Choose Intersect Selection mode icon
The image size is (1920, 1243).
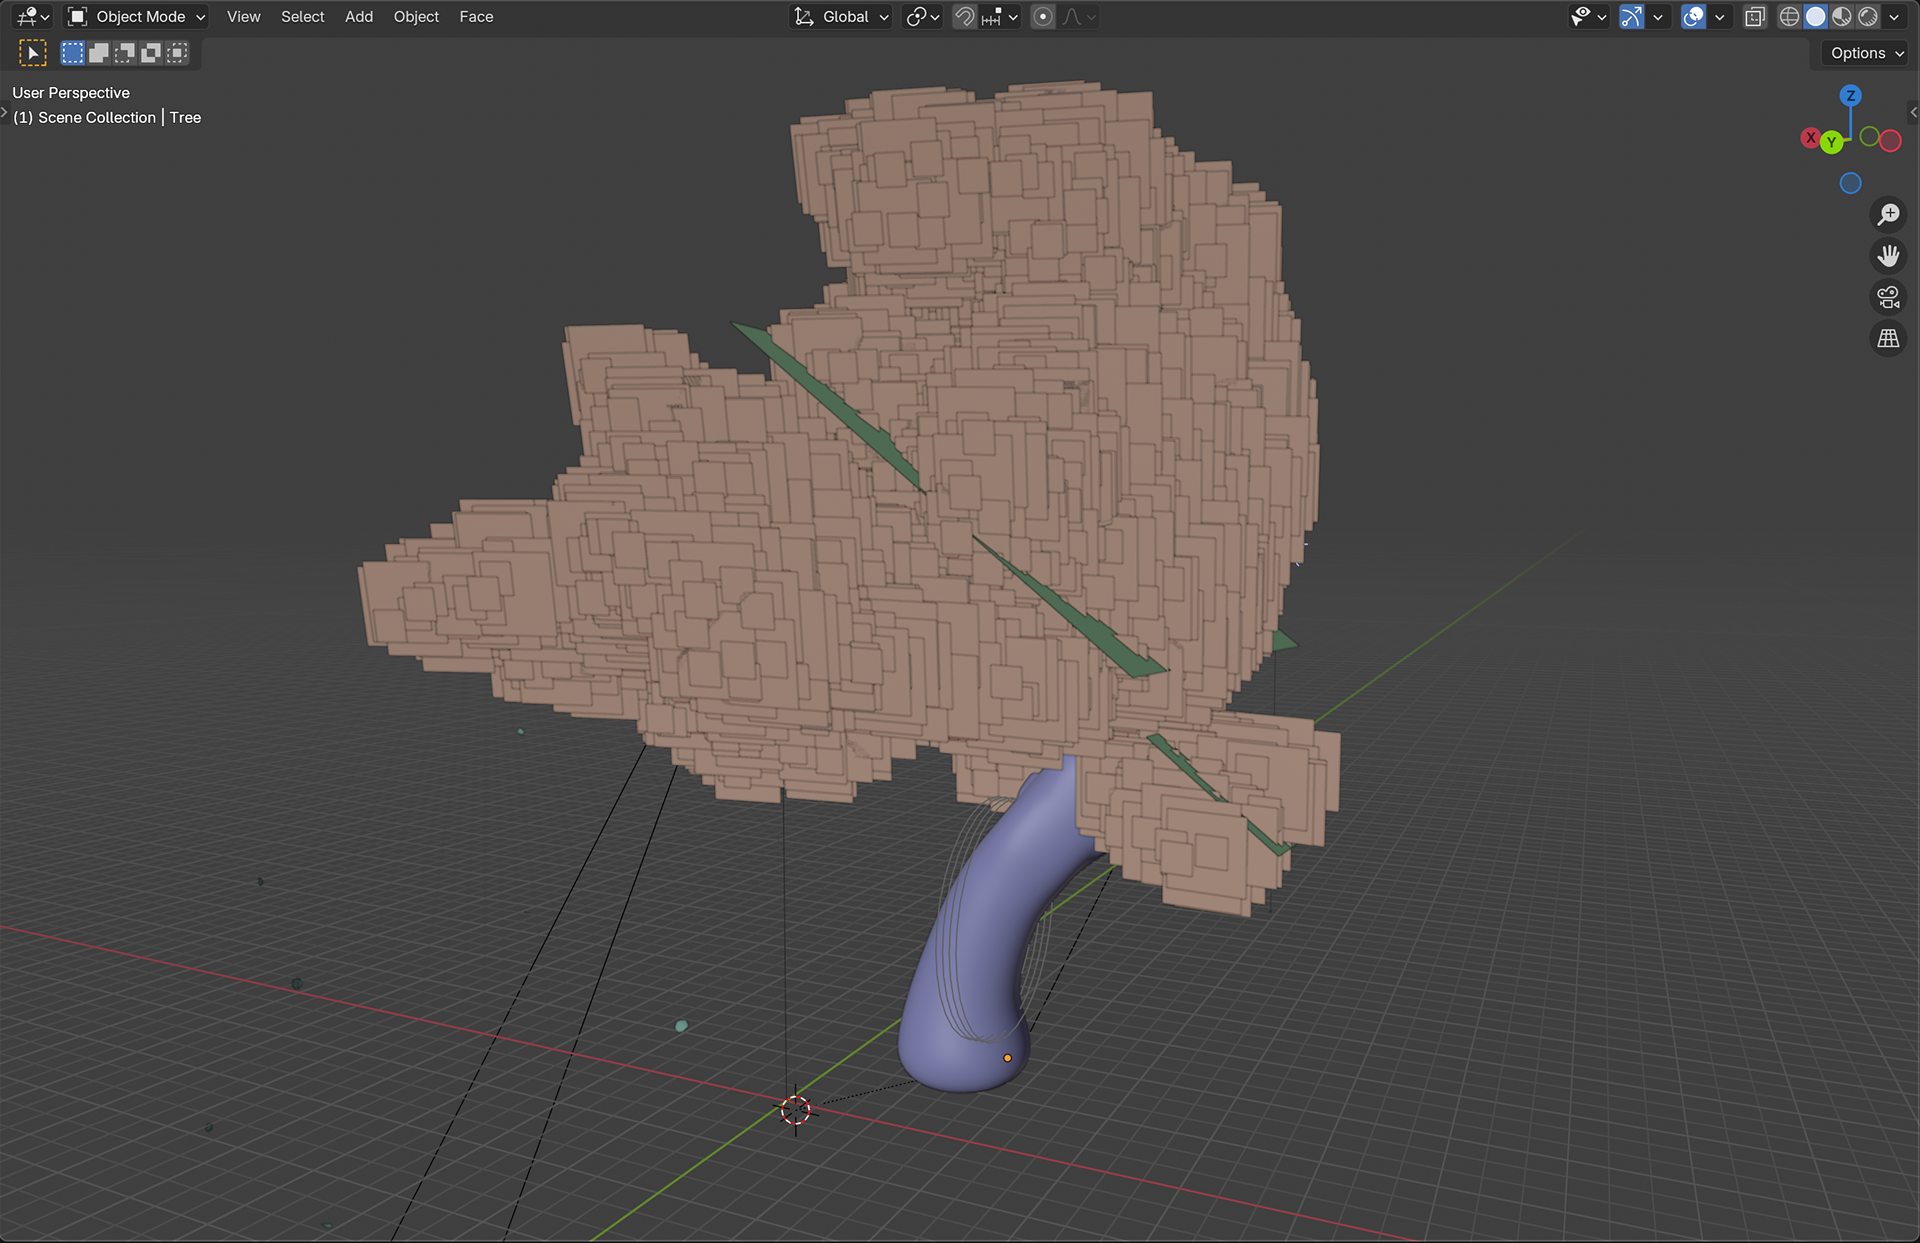click(177, 53)
